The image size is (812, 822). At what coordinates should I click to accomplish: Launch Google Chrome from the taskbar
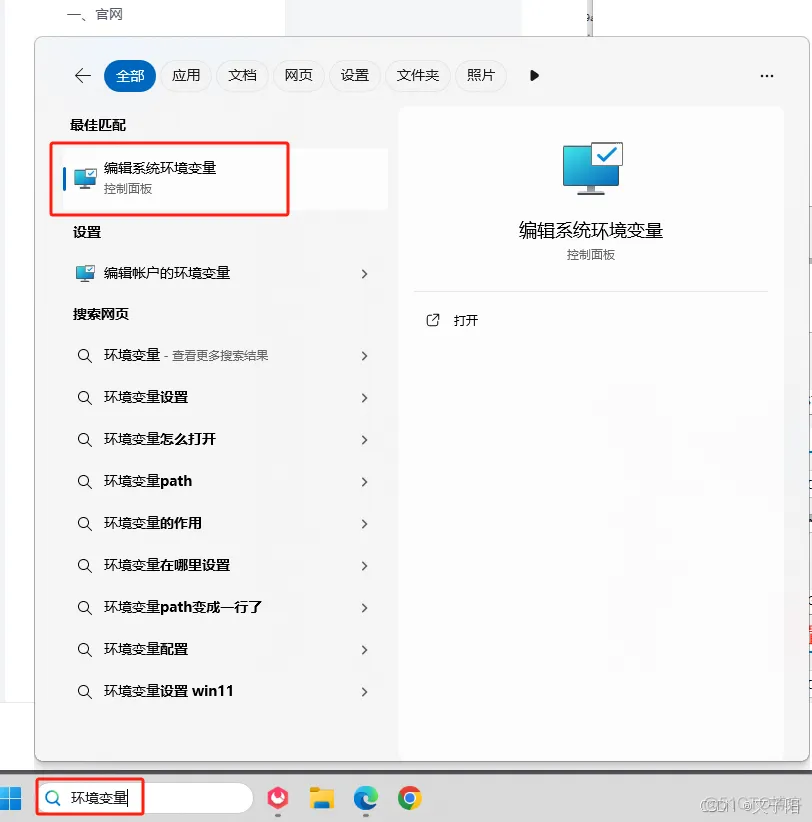coord(409,798)
